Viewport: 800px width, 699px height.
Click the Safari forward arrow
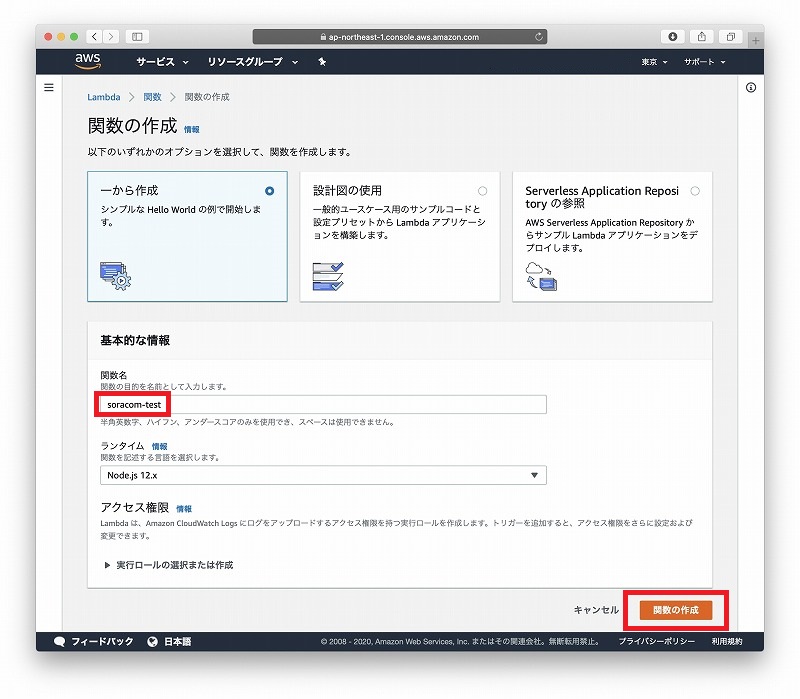tap(111, 37)
